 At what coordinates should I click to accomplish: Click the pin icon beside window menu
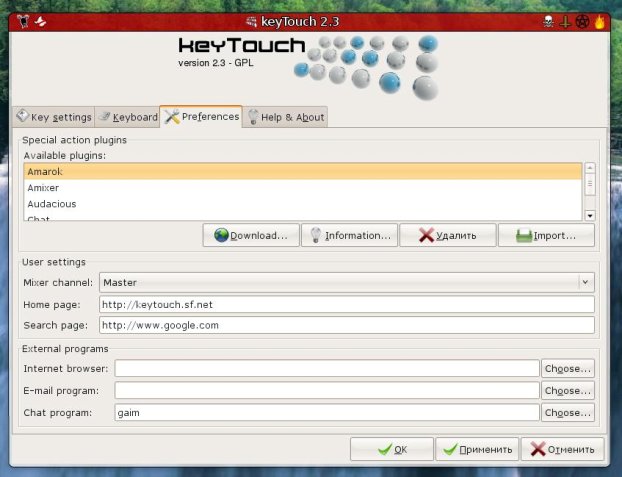click(40, 21)
